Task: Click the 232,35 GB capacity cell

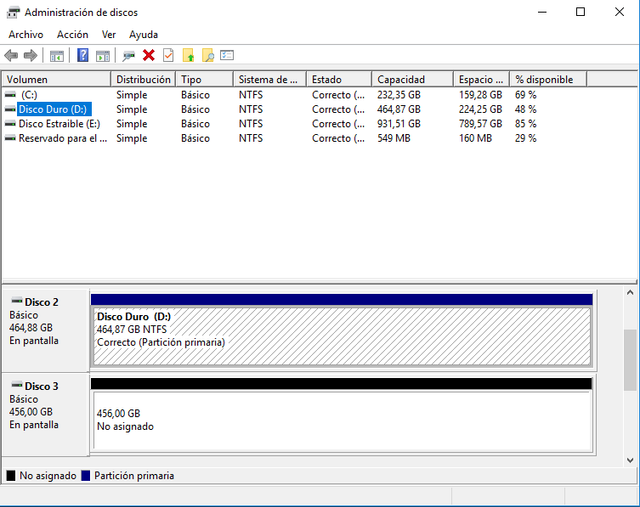Action: point(399,95)
